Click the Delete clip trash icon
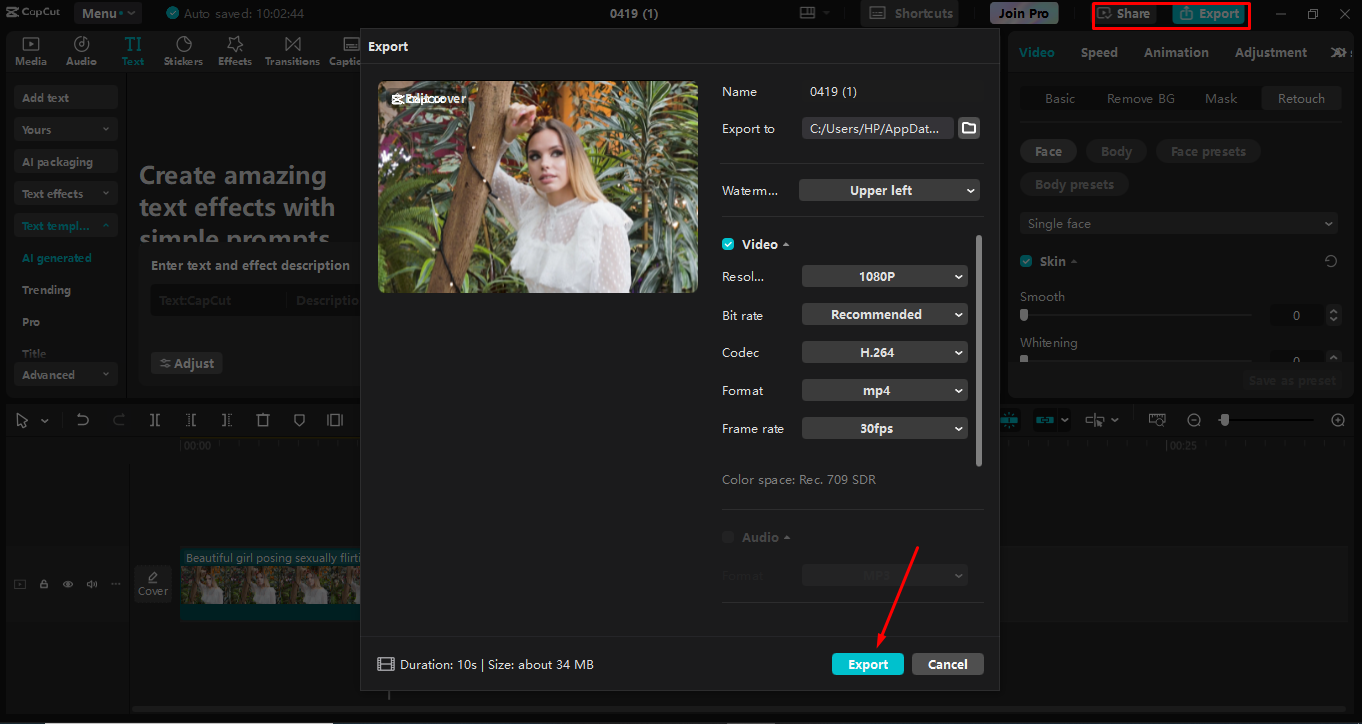Screen dimensions: 1362x724 click(263, 420)
